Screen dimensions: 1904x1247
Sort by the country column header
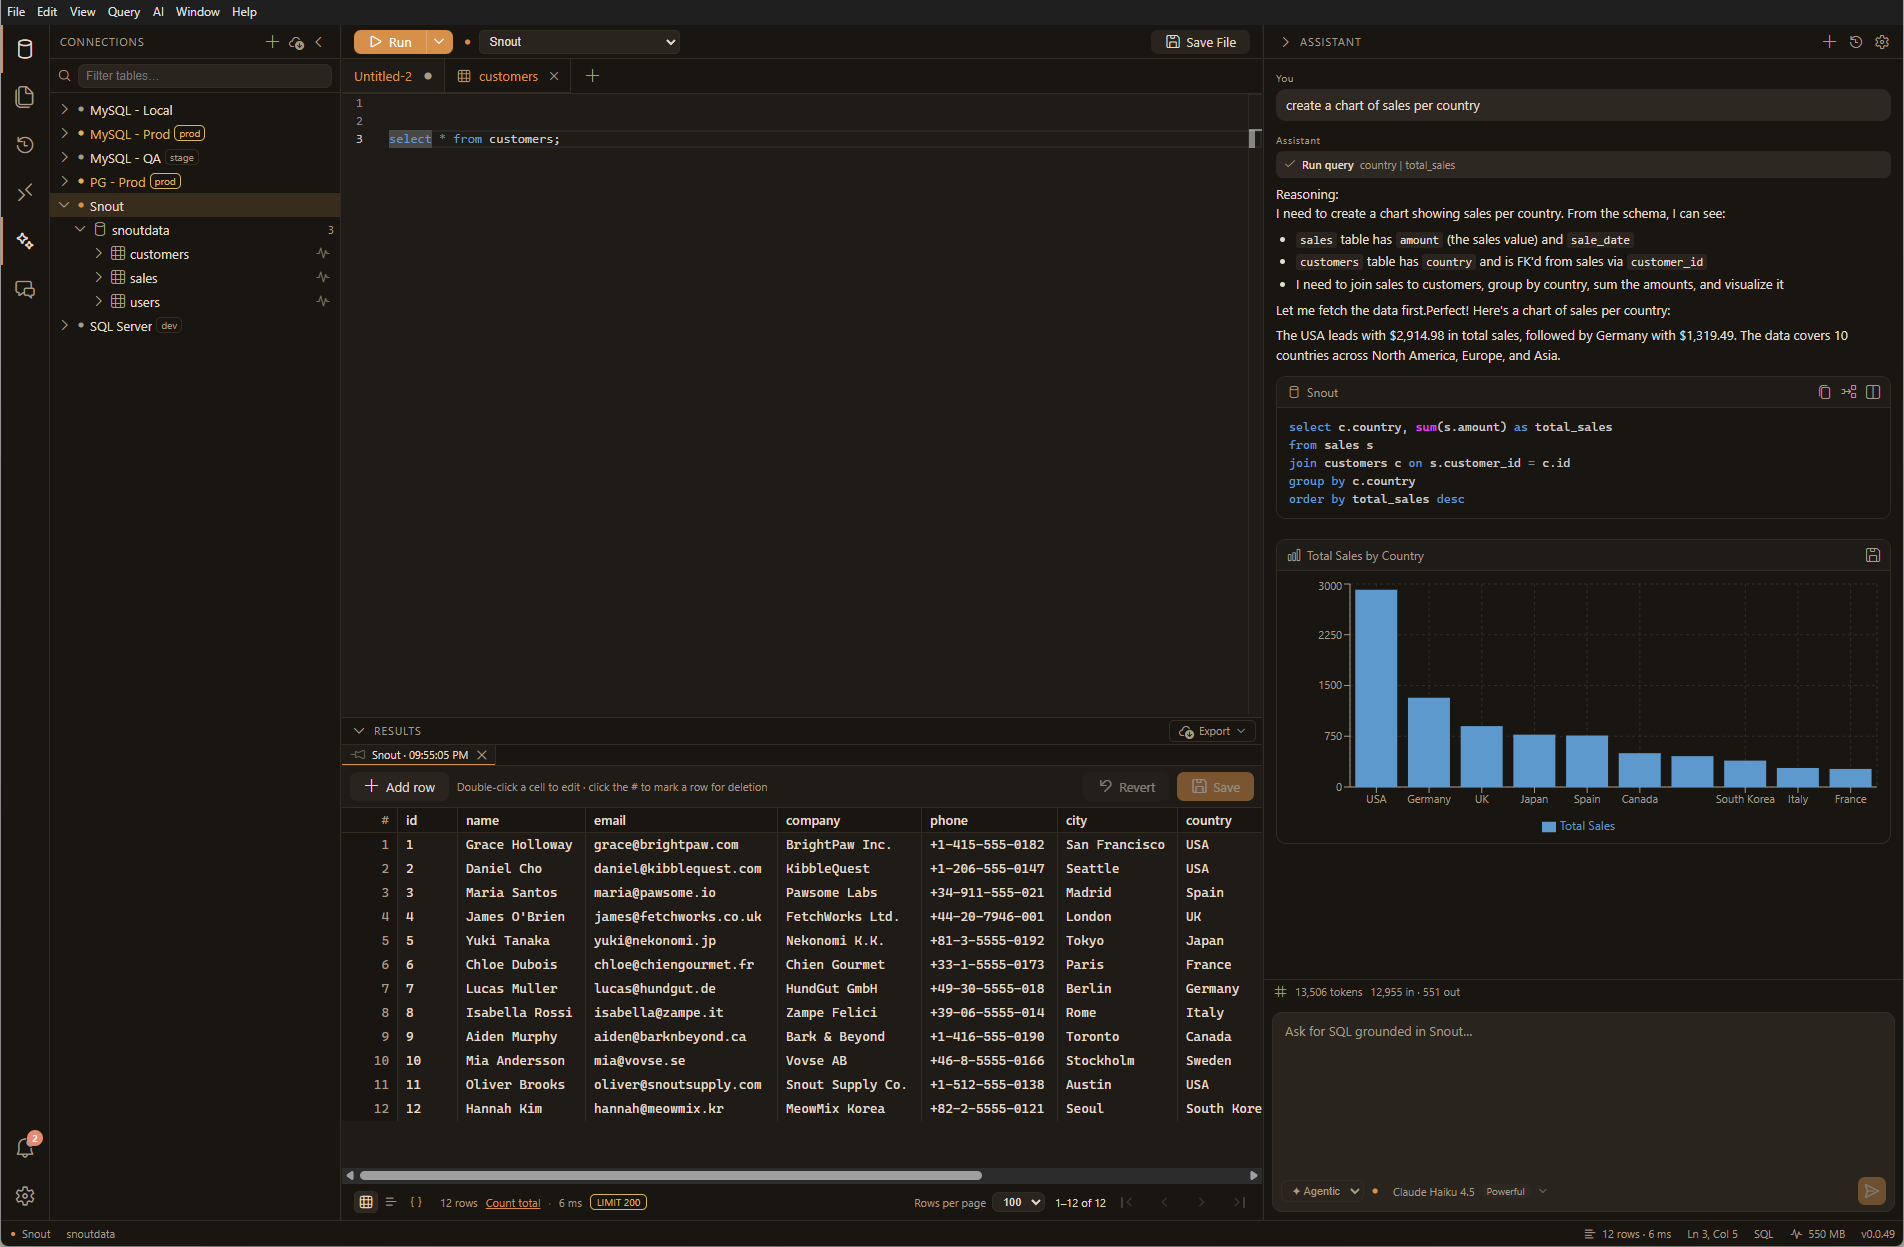(1208, 820)
